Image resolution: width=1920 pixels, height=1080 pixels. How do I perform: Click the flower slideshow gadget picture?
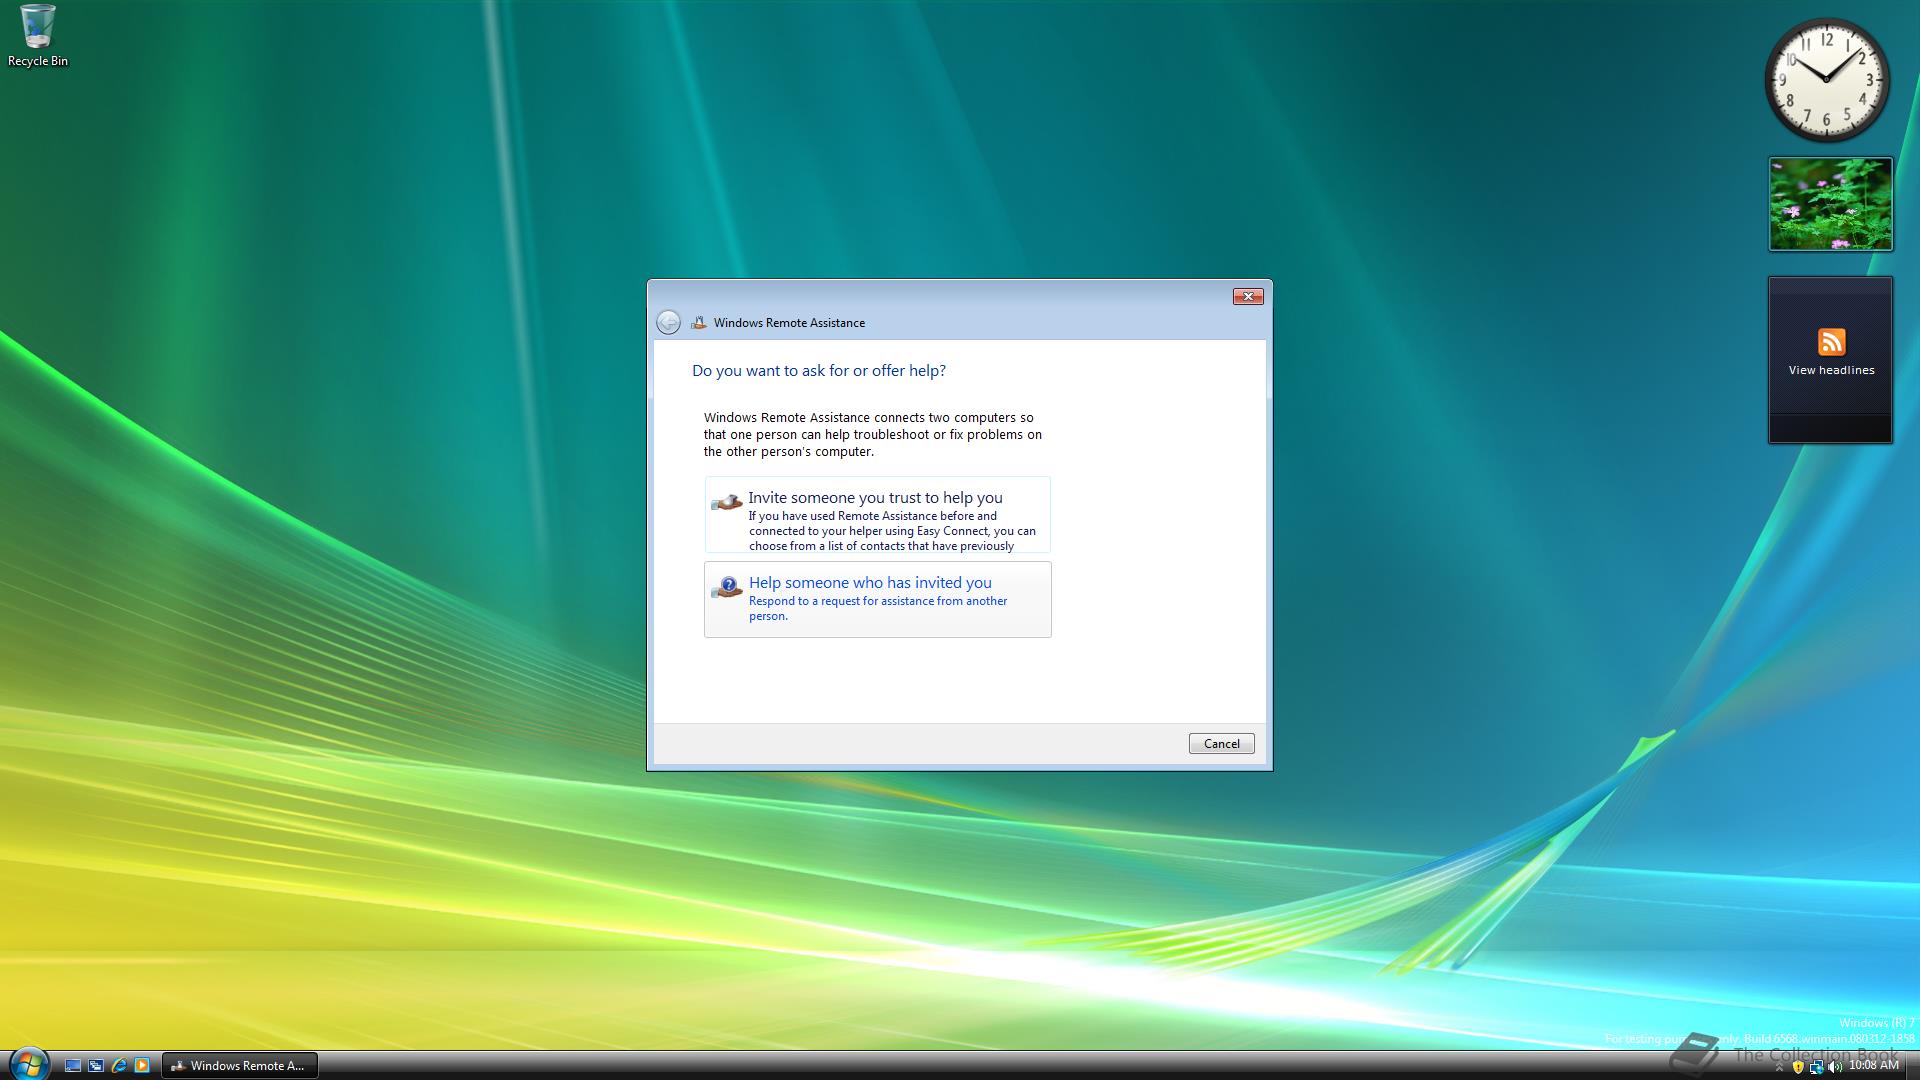click(x=1830, y=204)
